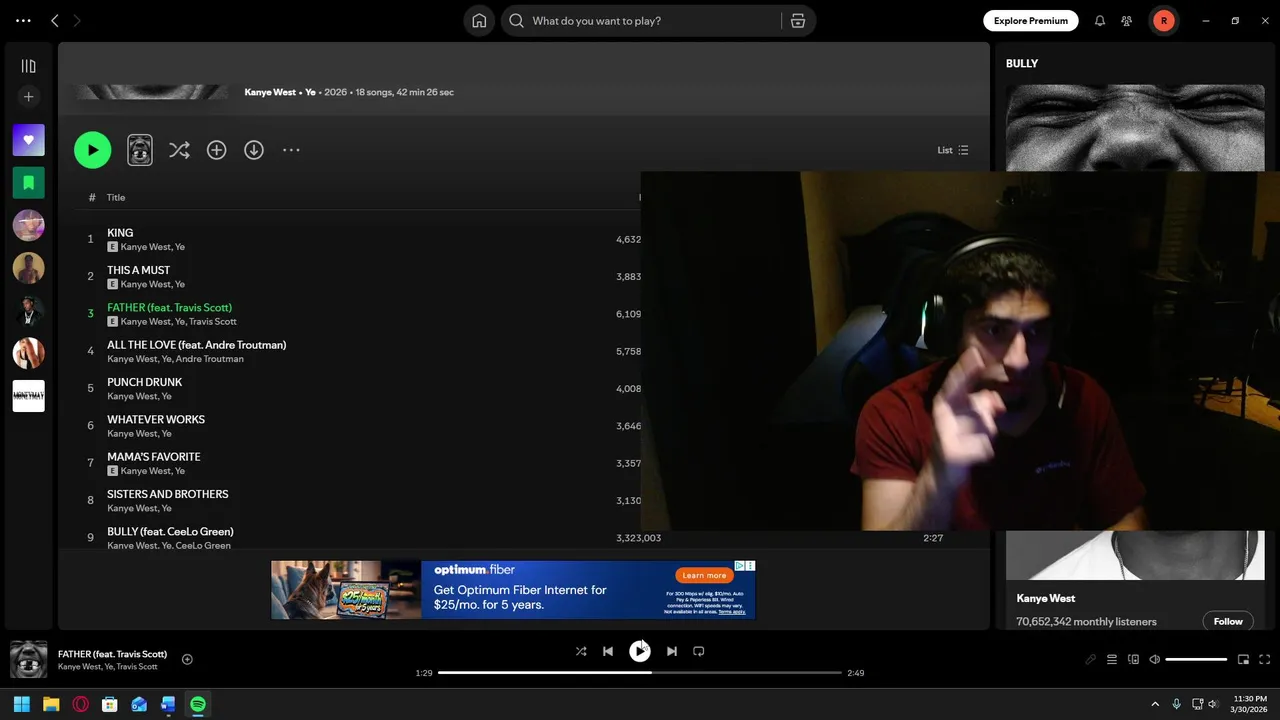1280x720 pixels.
Task: Adjust the player volume slider
Action: (x=1196, y=659)
